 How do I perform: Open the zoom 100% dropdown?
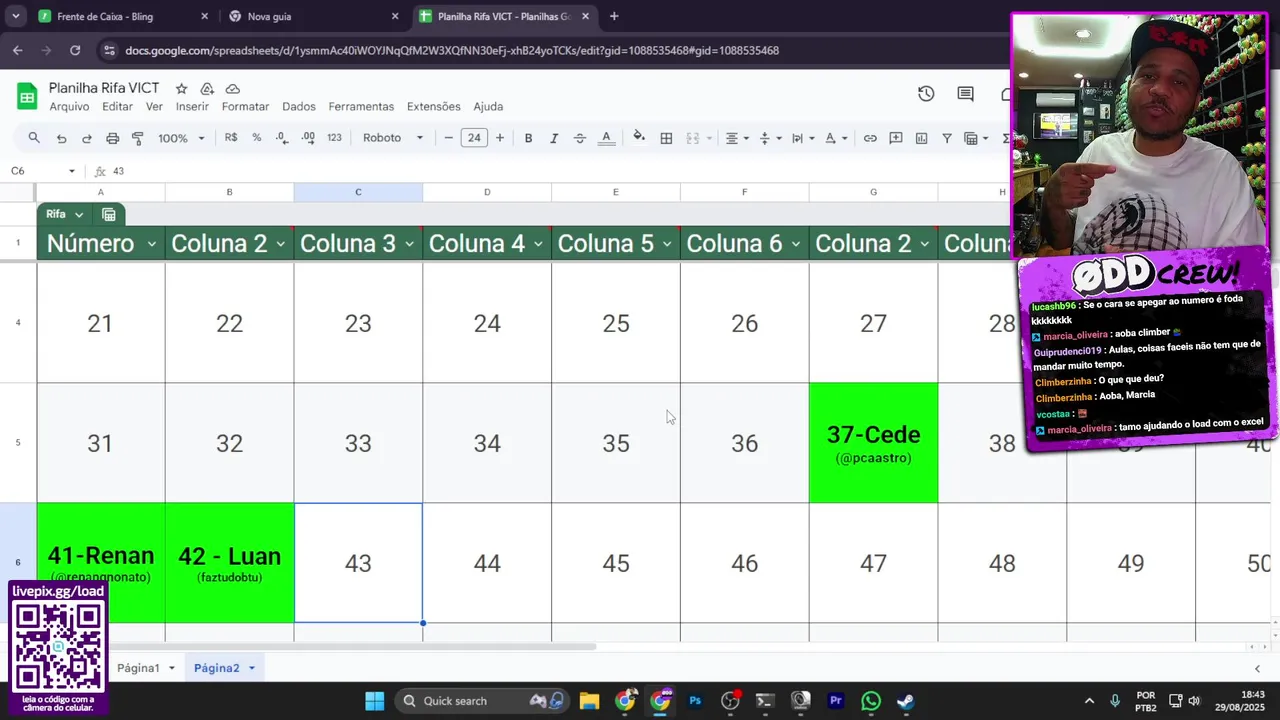[181, 138]
